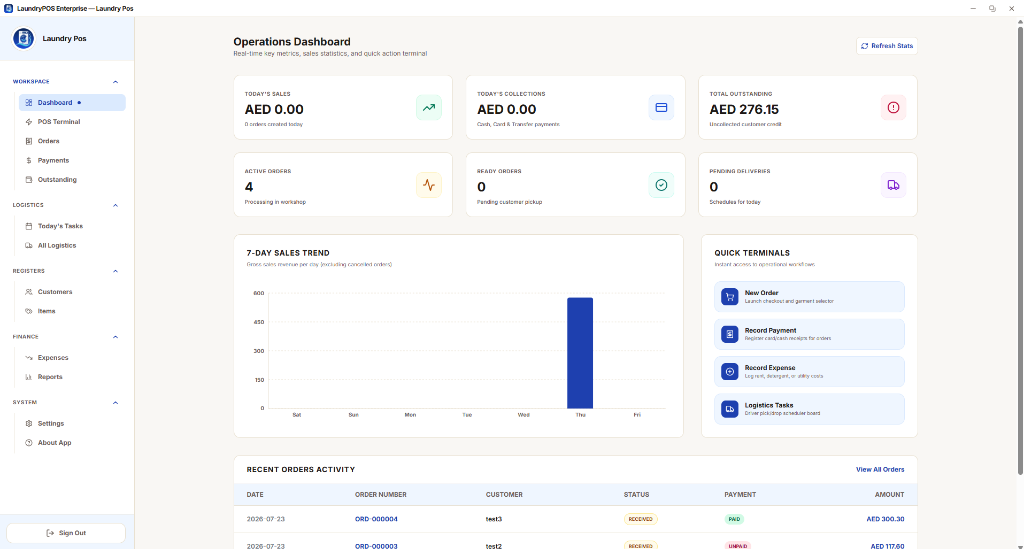Image resolution: width=1024 pixels, height=549 pixels.
Task: Go to the Orders page
Action: pos(72,141)
